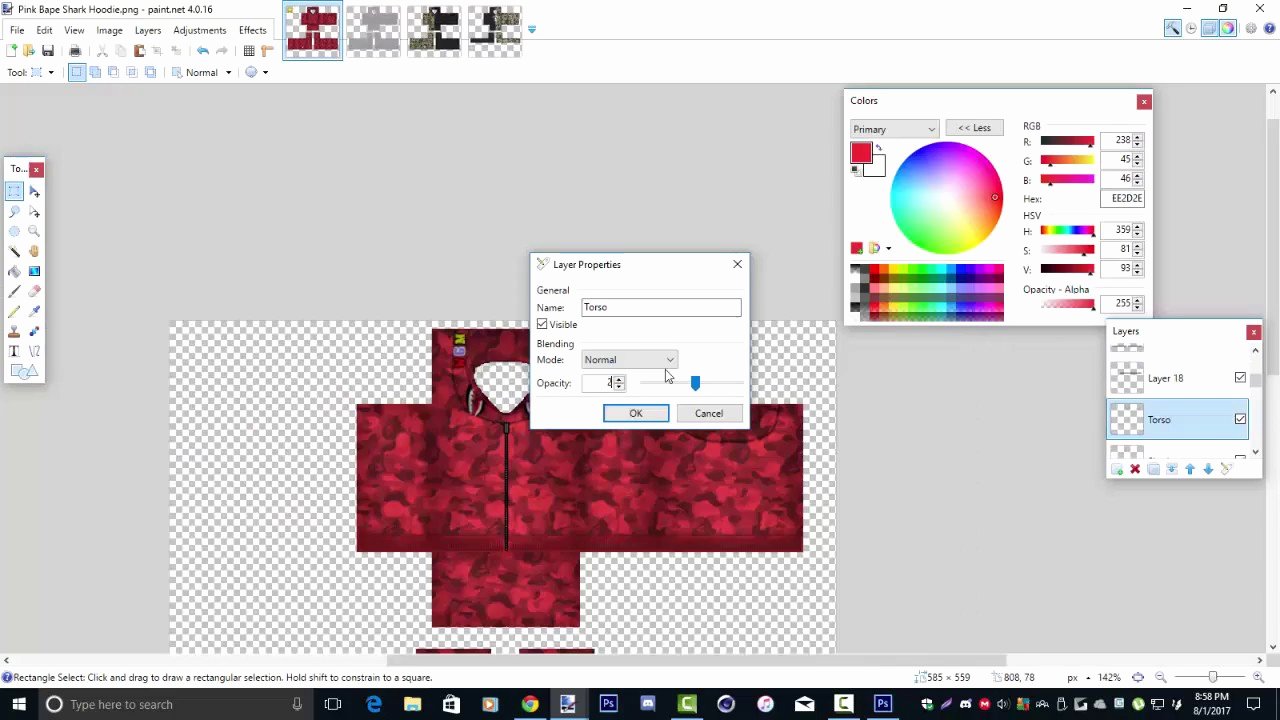
Task: Open Settings gear icon at top right
Action: click(1251, 29)
